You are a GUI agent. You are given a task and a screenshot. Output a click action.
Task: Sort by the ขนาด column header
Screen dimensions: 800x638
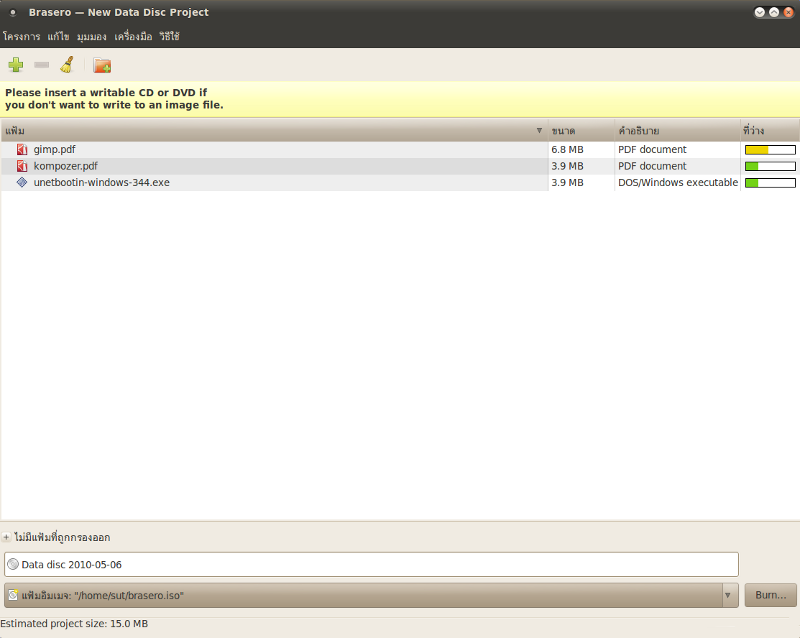(x=581, y=131)
